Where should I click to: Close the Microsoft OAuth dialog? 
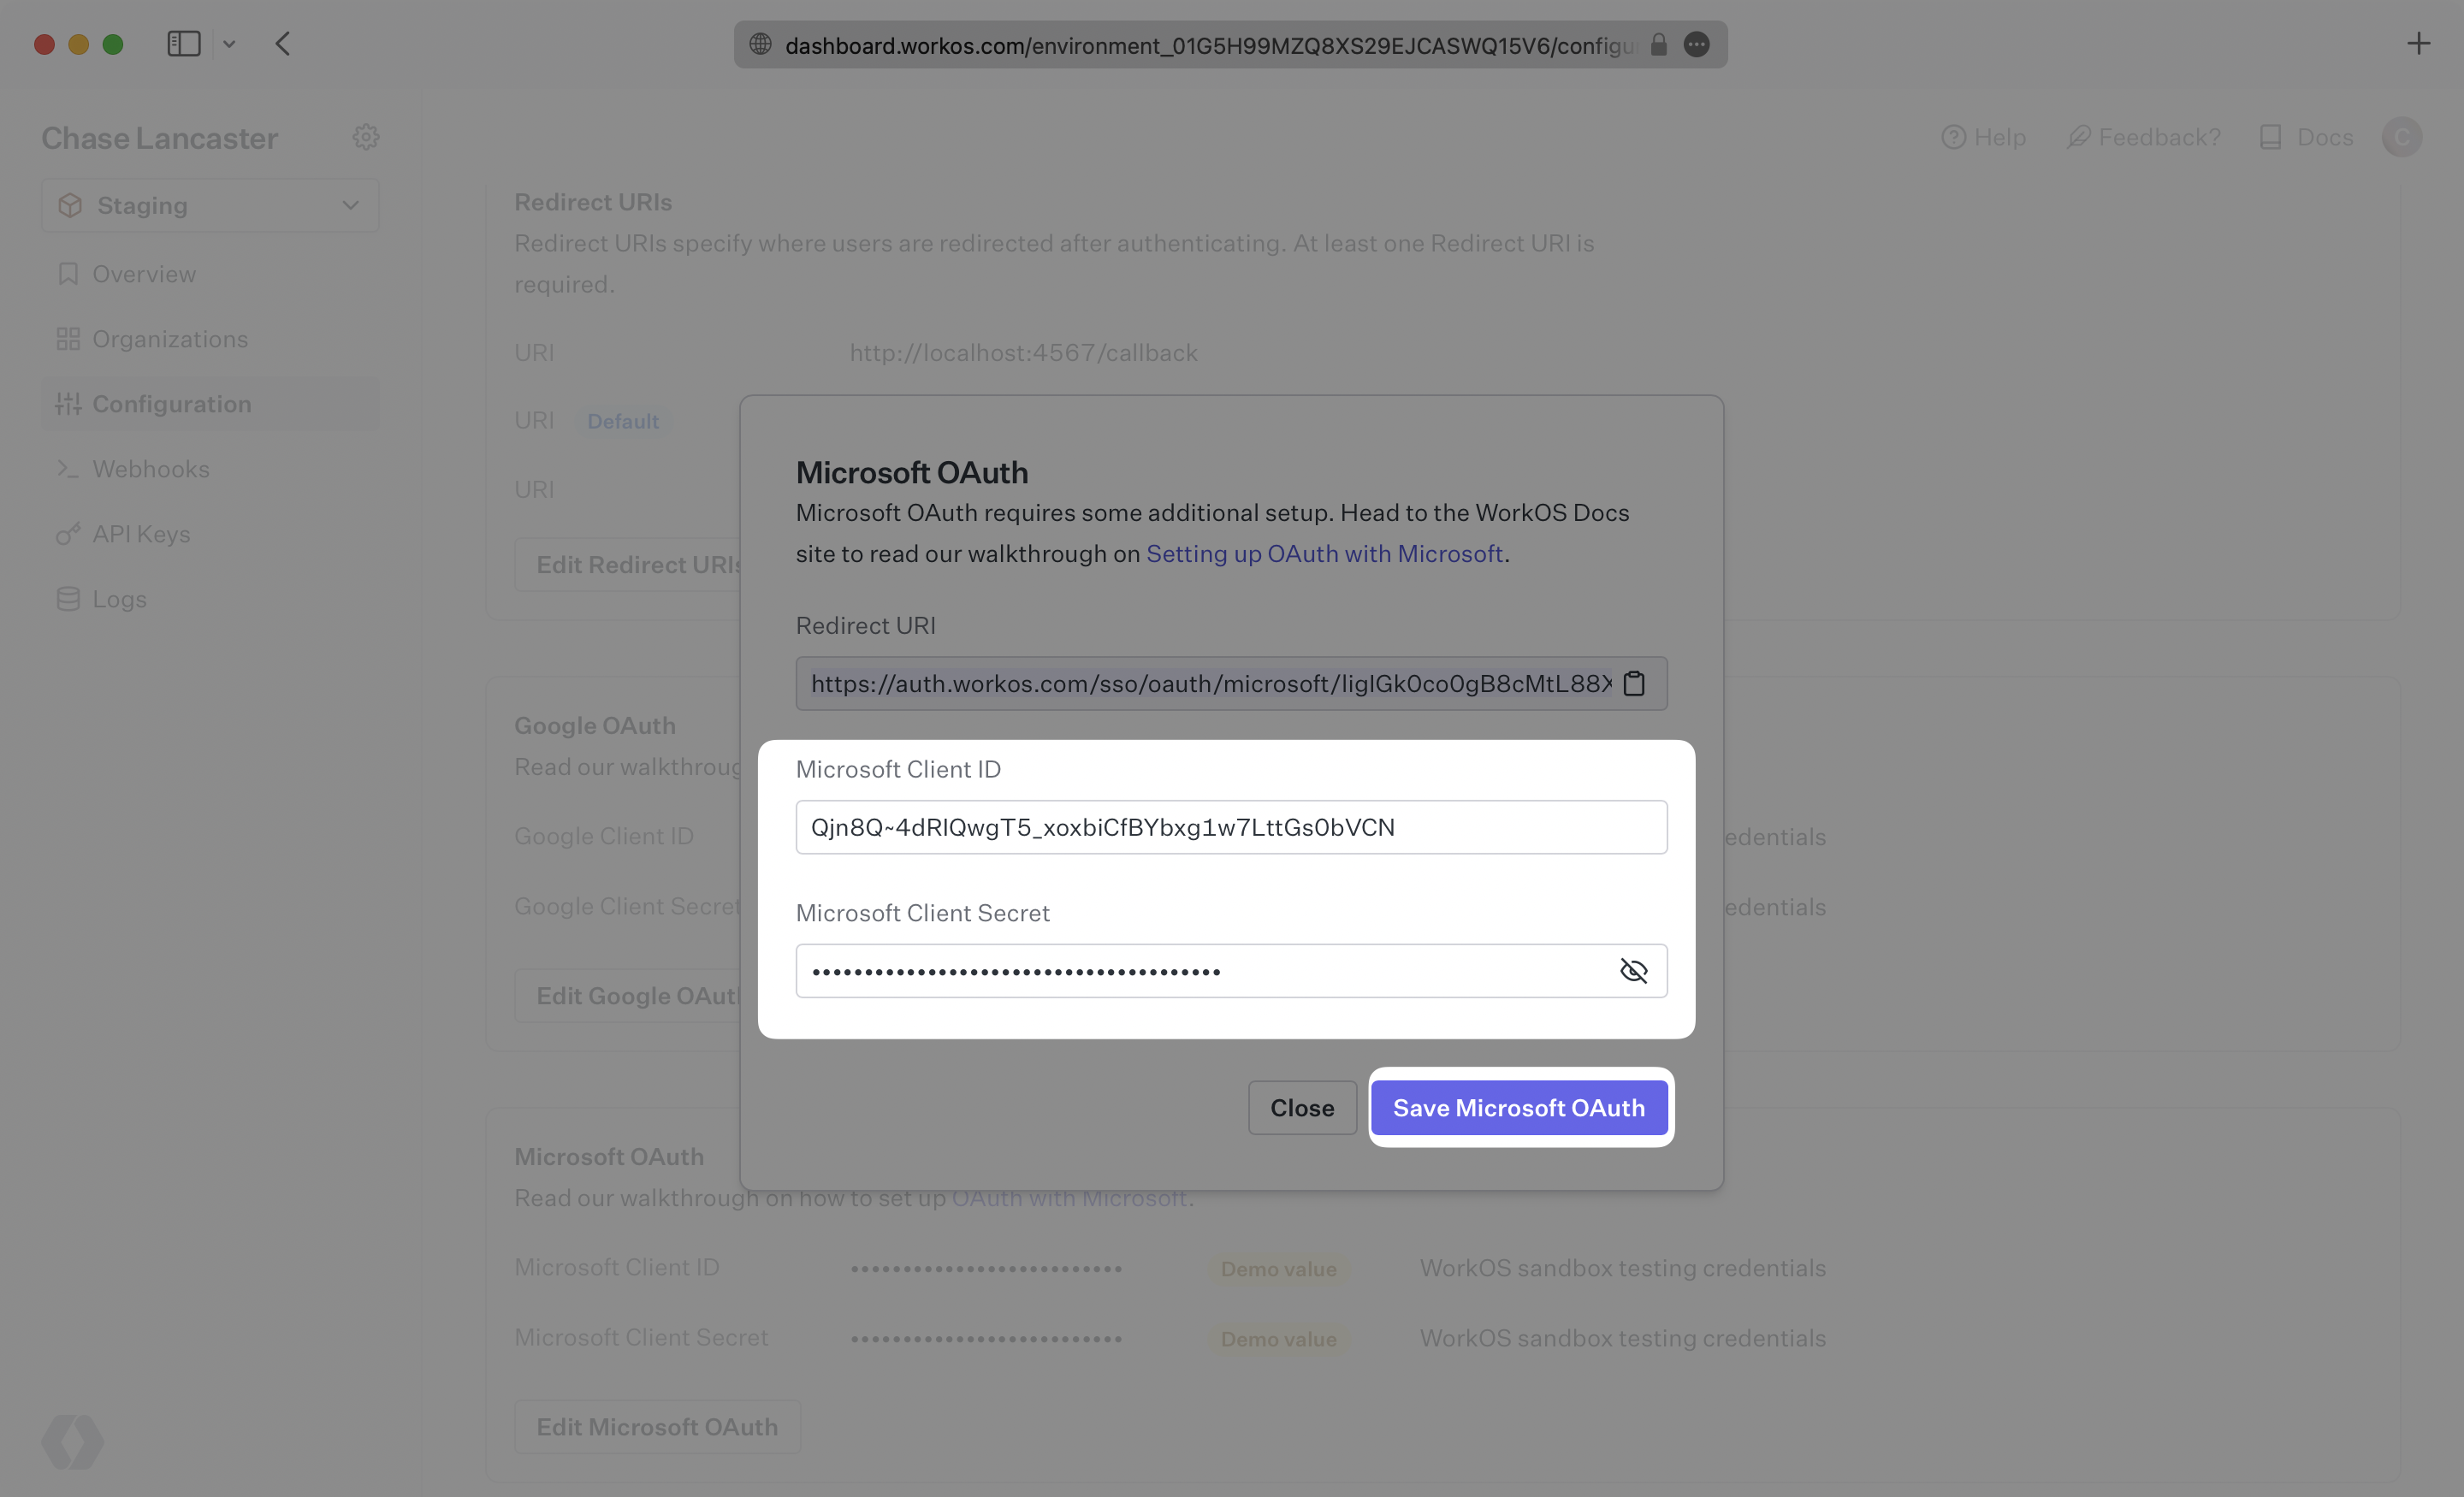(1301, 1108)
